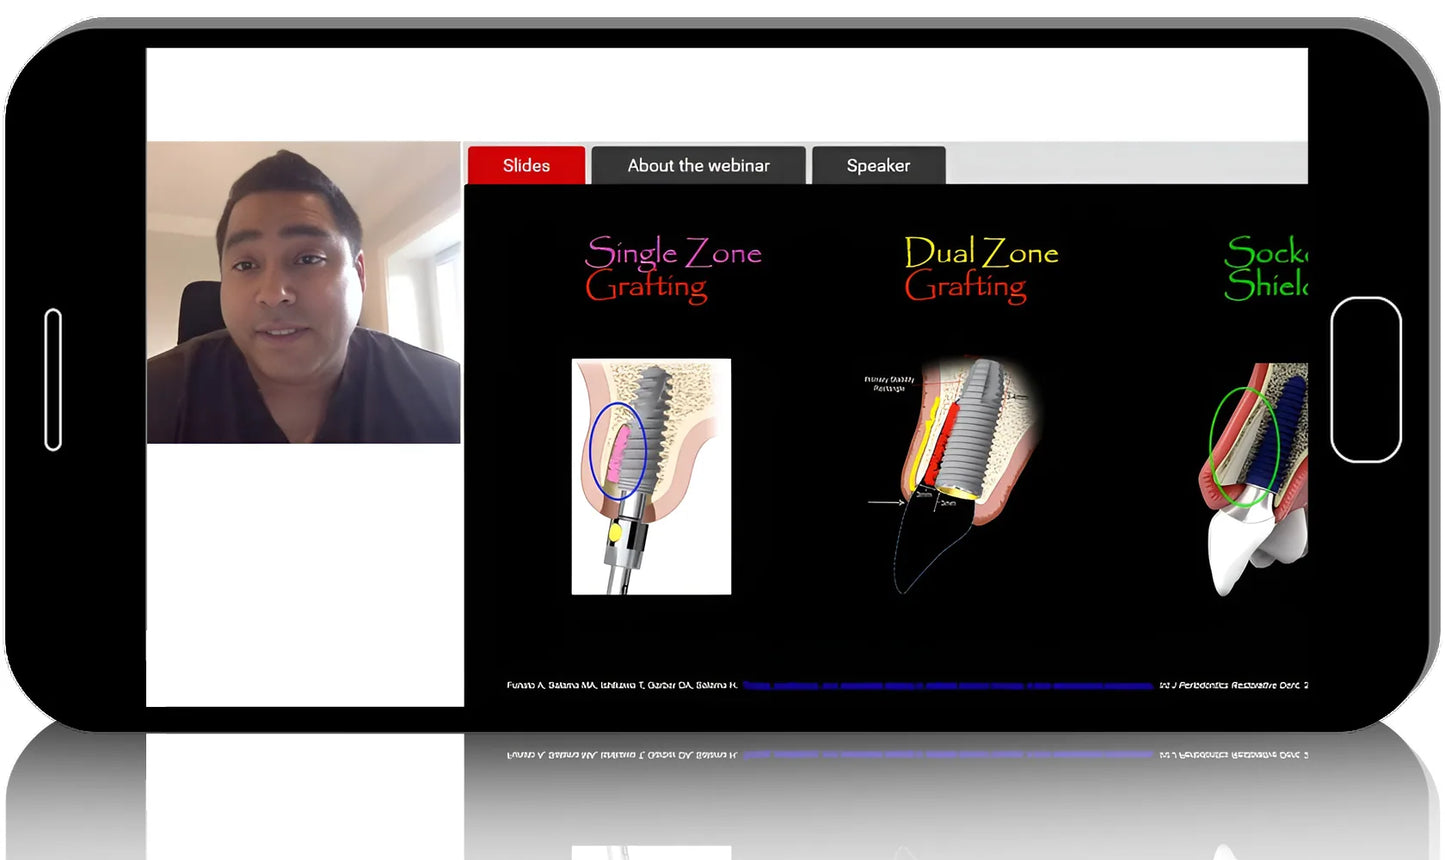Switch to the About the webinar tab
Image resolution: width=1445 pixels, height=860 pixels.
tap(697, 165)
